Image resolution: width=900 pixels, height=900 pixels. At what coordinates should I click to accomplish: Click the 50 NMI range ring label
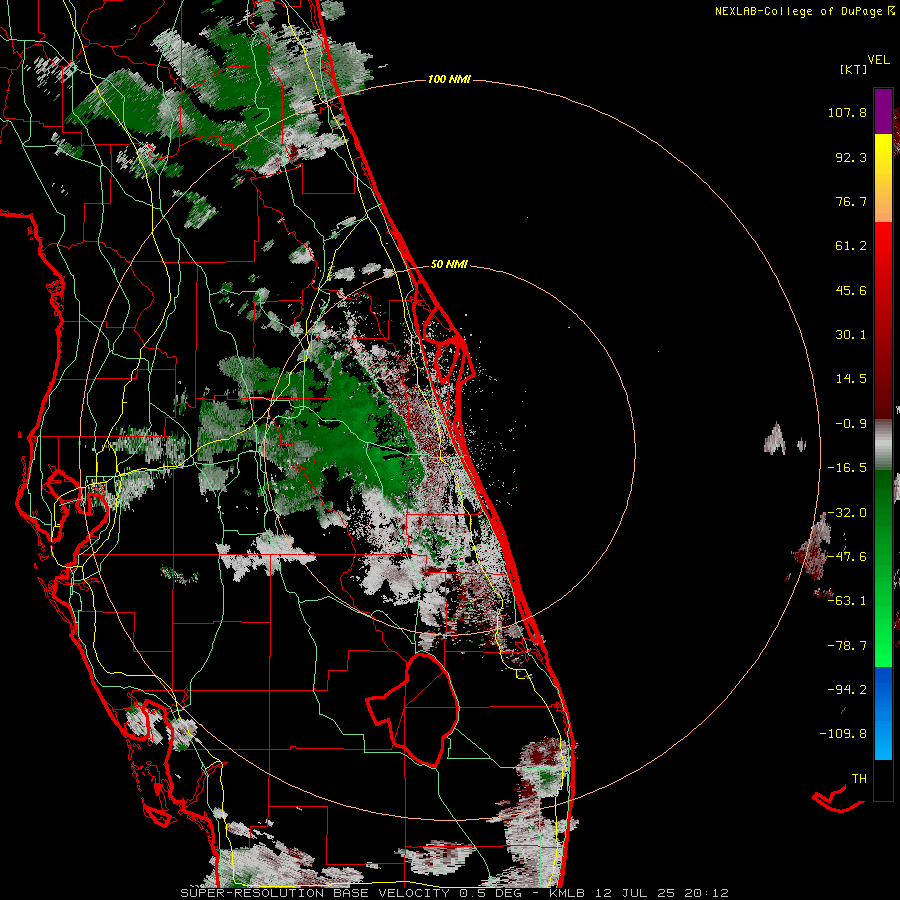449,265
